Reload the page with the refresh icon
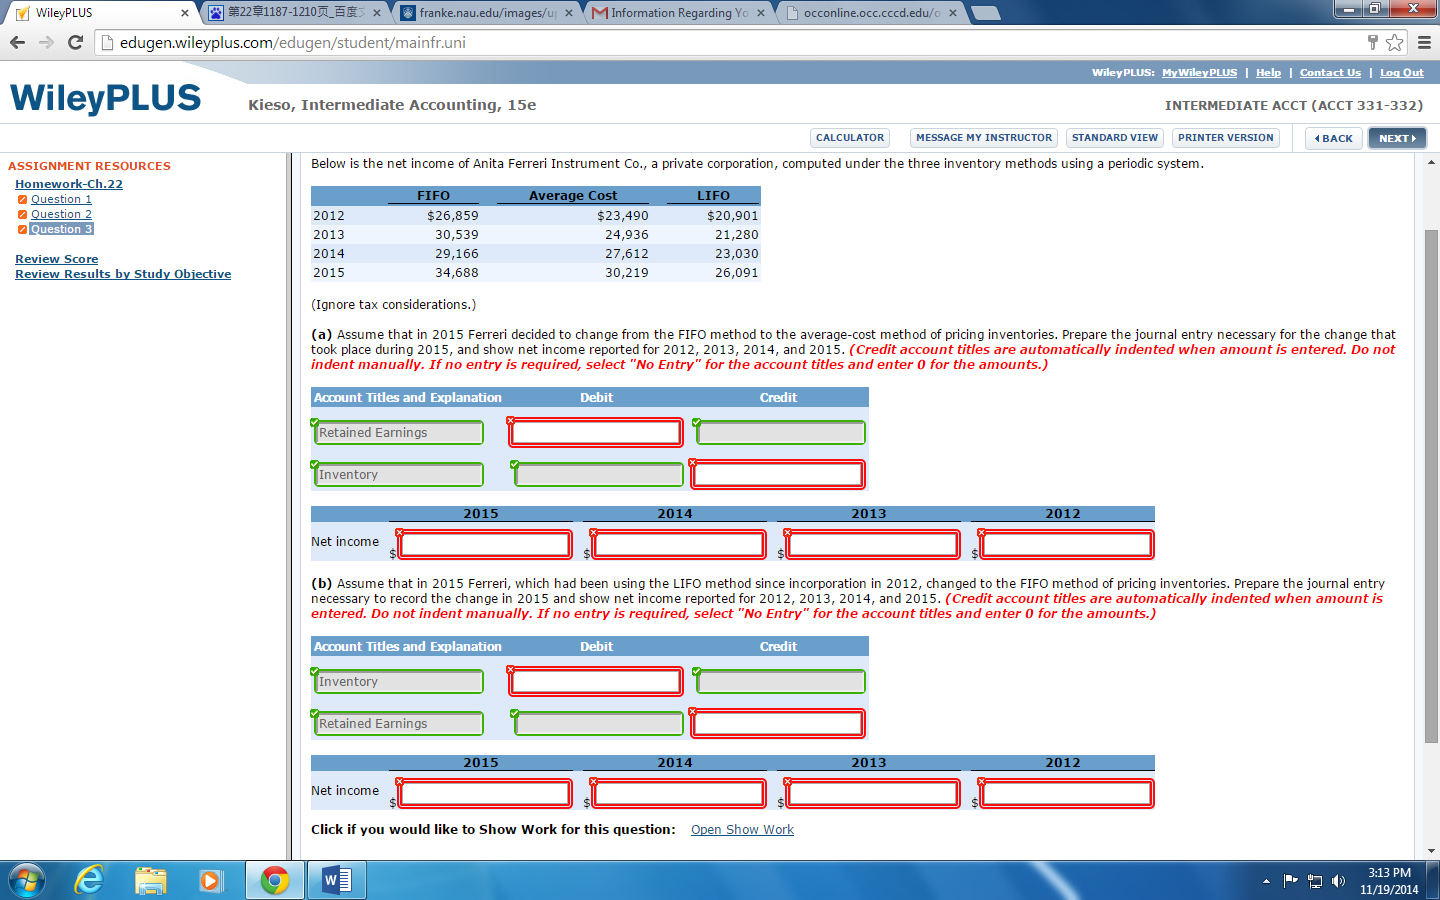1440x900 pixels. pyautogui.click(x=75, y=42)
